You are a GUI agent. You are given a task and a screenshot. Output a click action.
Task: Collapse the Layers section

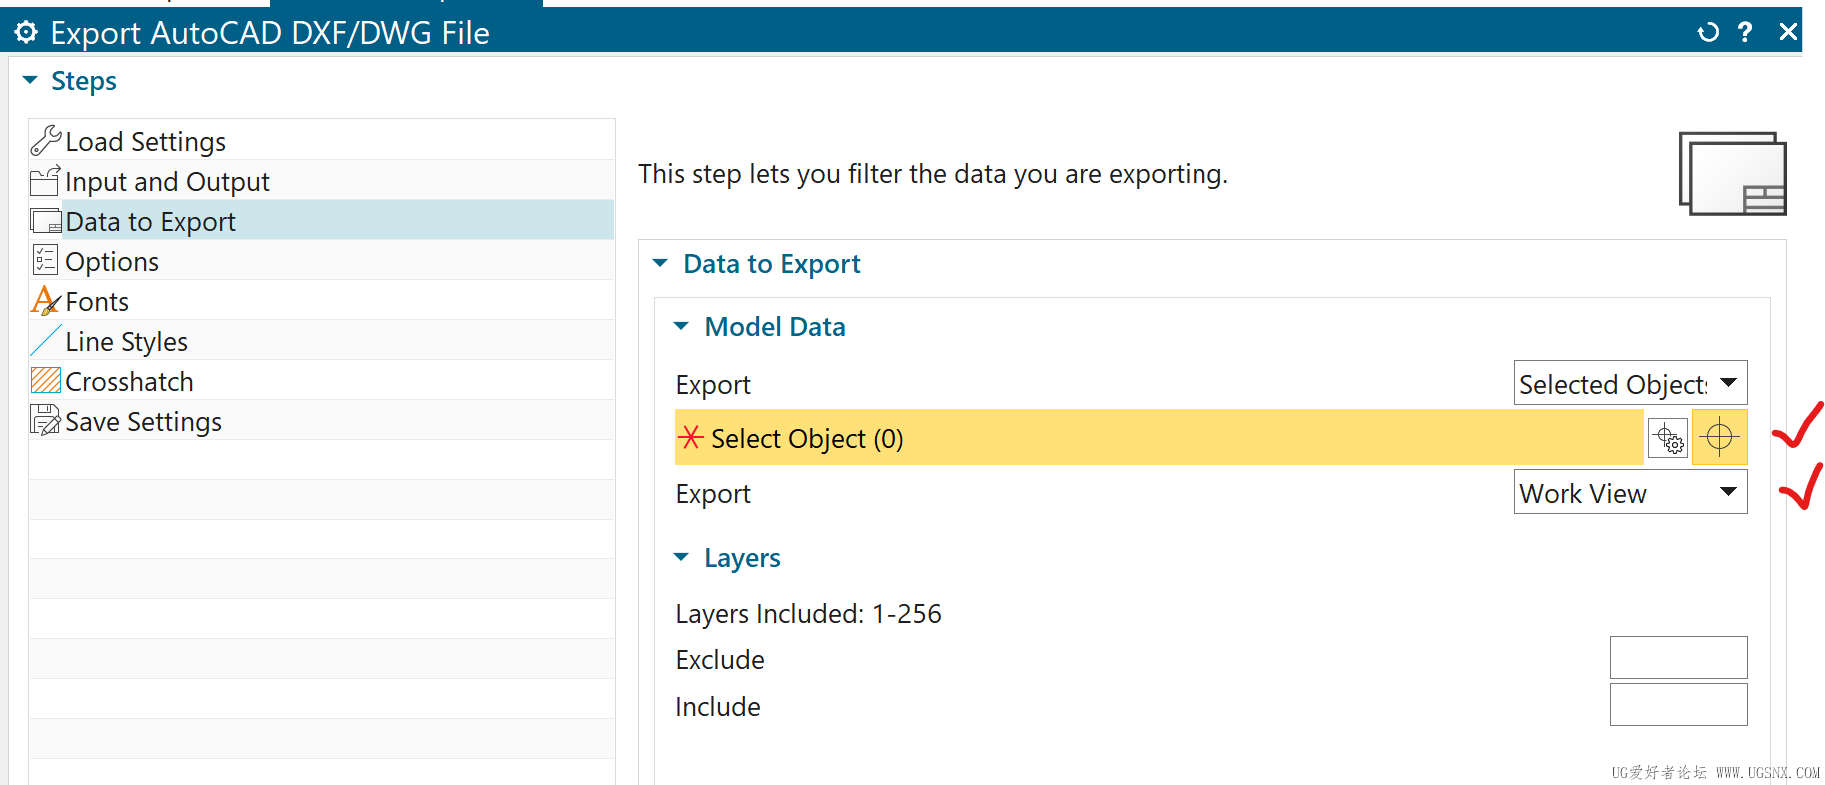pyautogui.click(x=681, y=557)
